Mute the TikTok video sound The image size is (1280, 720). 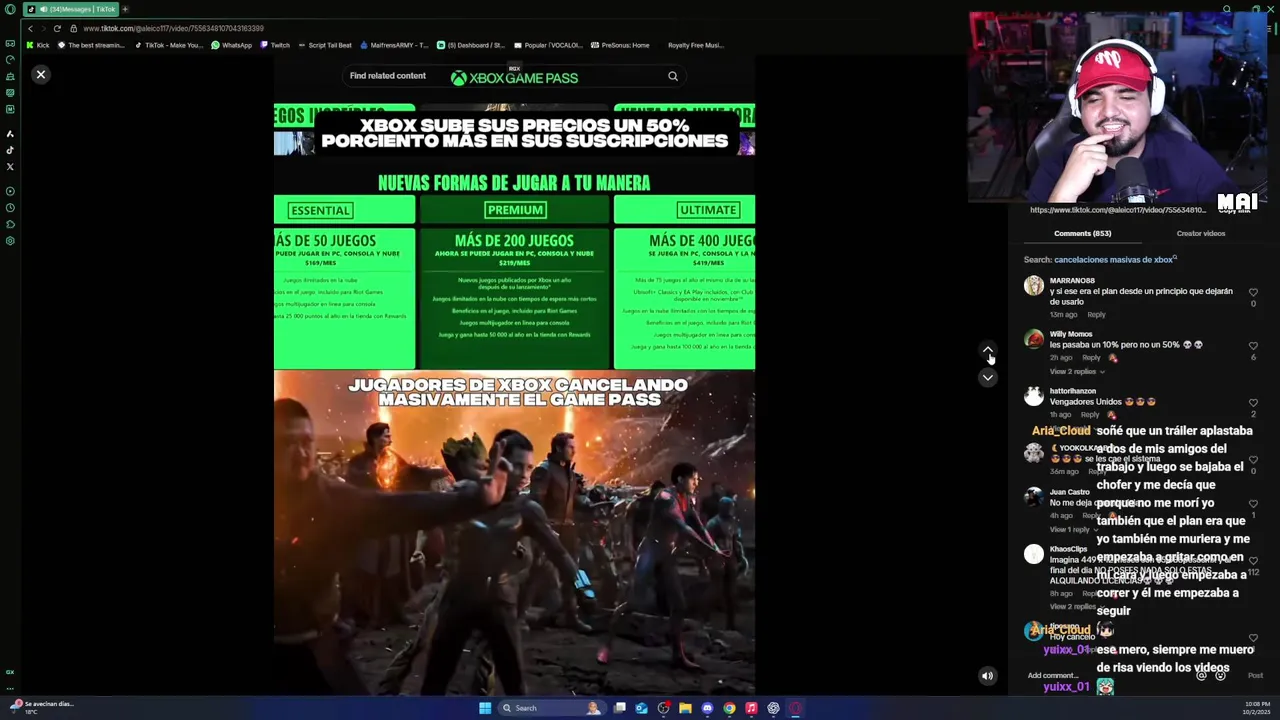(987, 676)
